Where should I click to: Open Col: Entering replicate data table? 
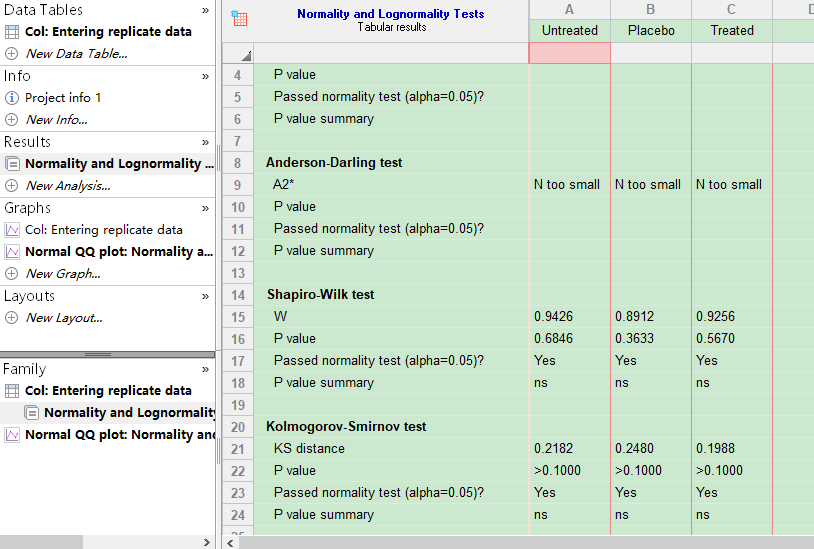[x=108, y=32]
